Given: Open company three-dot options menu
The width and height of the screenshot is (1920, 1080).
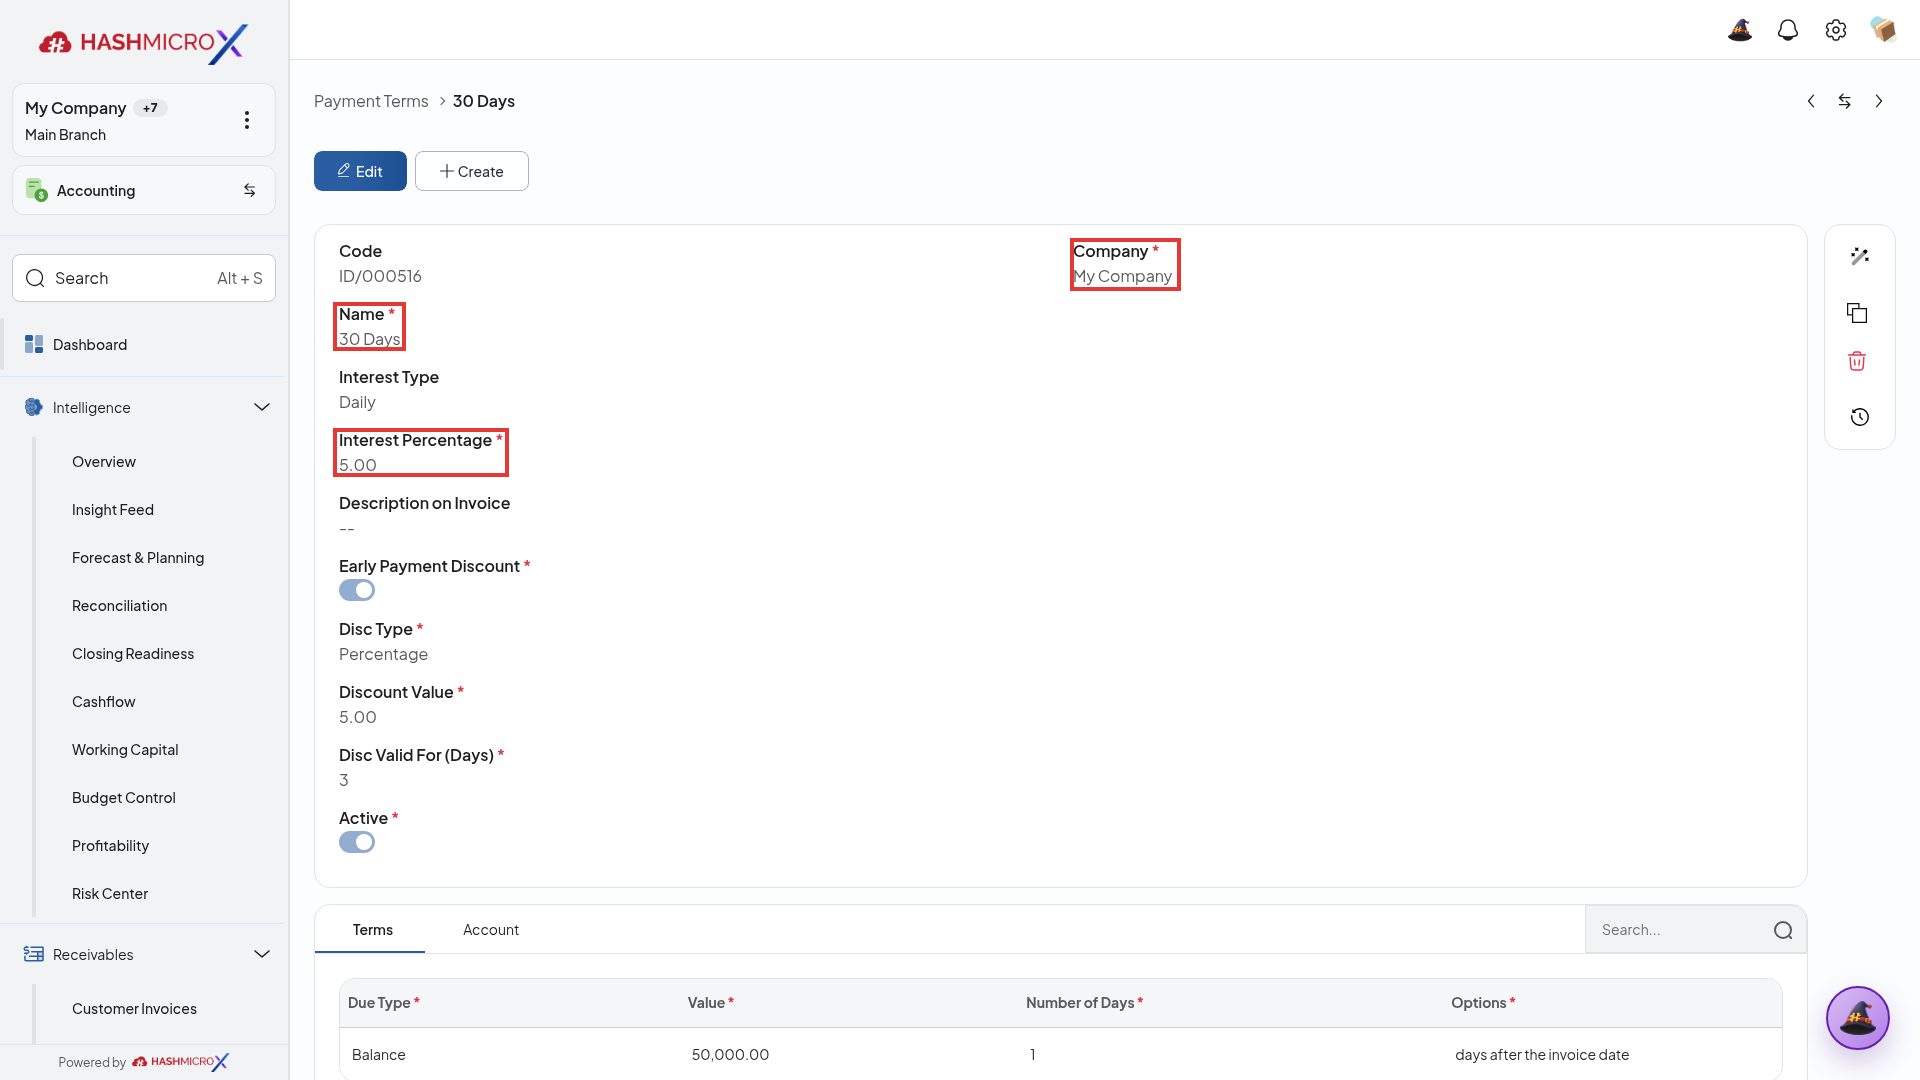Looking at the screenshot, I should click(247, 120).
